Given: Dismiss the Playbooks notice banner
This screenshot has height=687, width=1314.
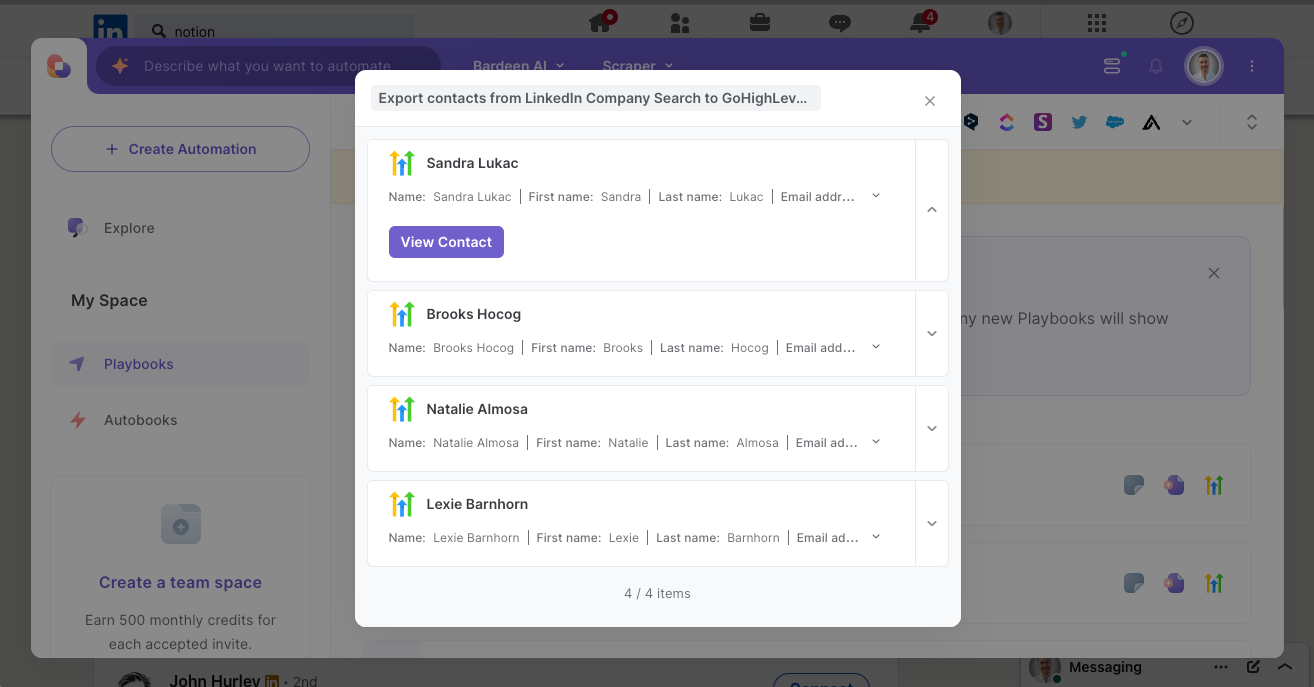Looking at the screenshot, I should click(1214, 273).
